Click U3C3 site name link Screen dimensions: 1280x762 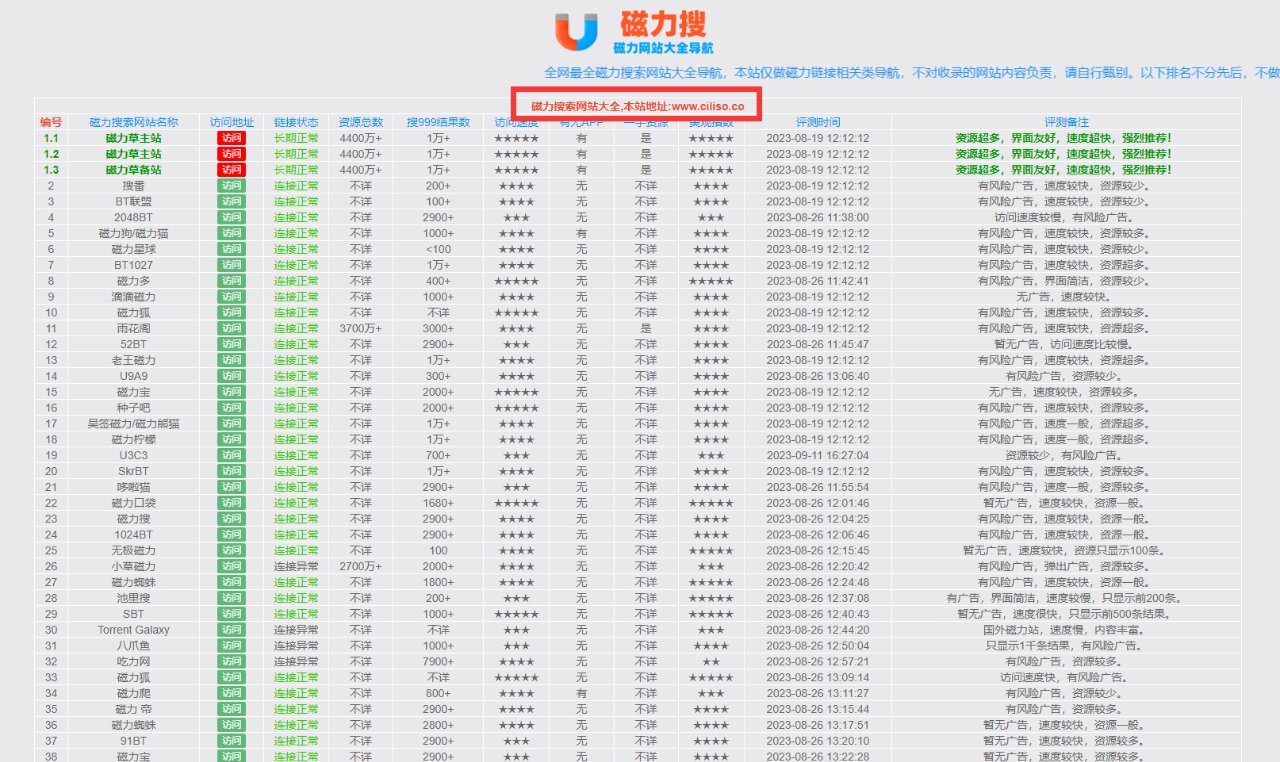131,455
